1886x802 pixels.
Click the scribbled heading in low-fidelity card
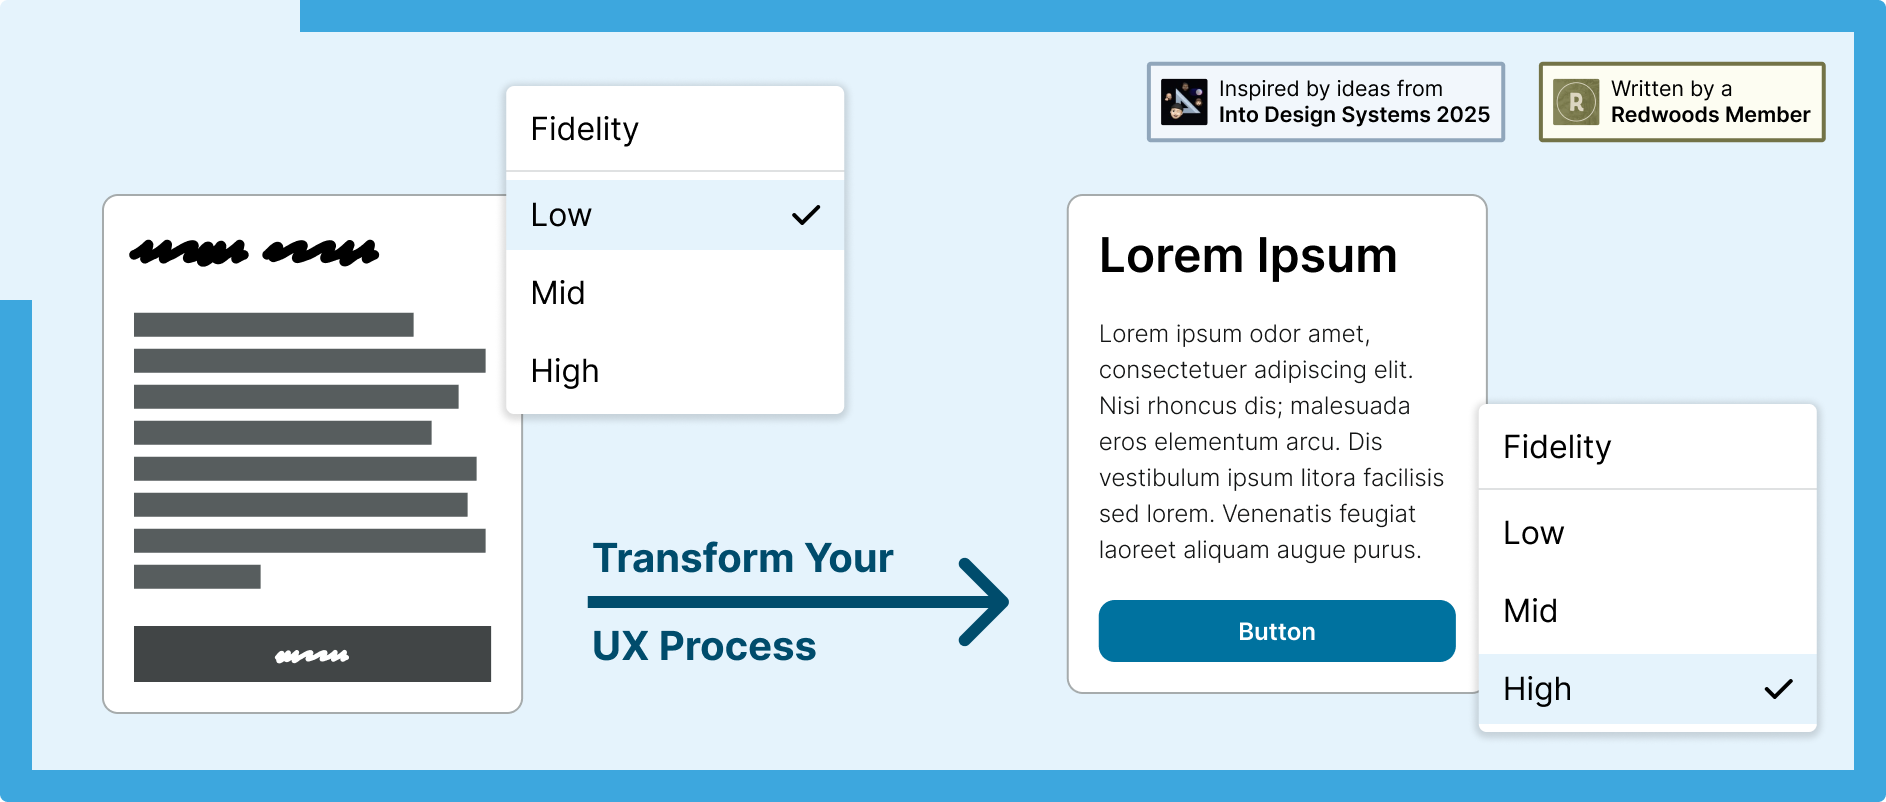254,251
